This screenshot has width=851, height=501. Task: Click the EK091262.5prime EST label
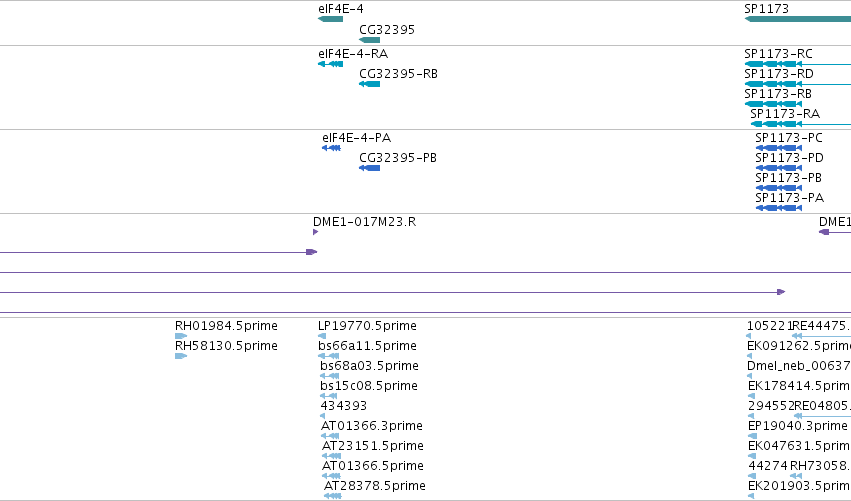799,346
